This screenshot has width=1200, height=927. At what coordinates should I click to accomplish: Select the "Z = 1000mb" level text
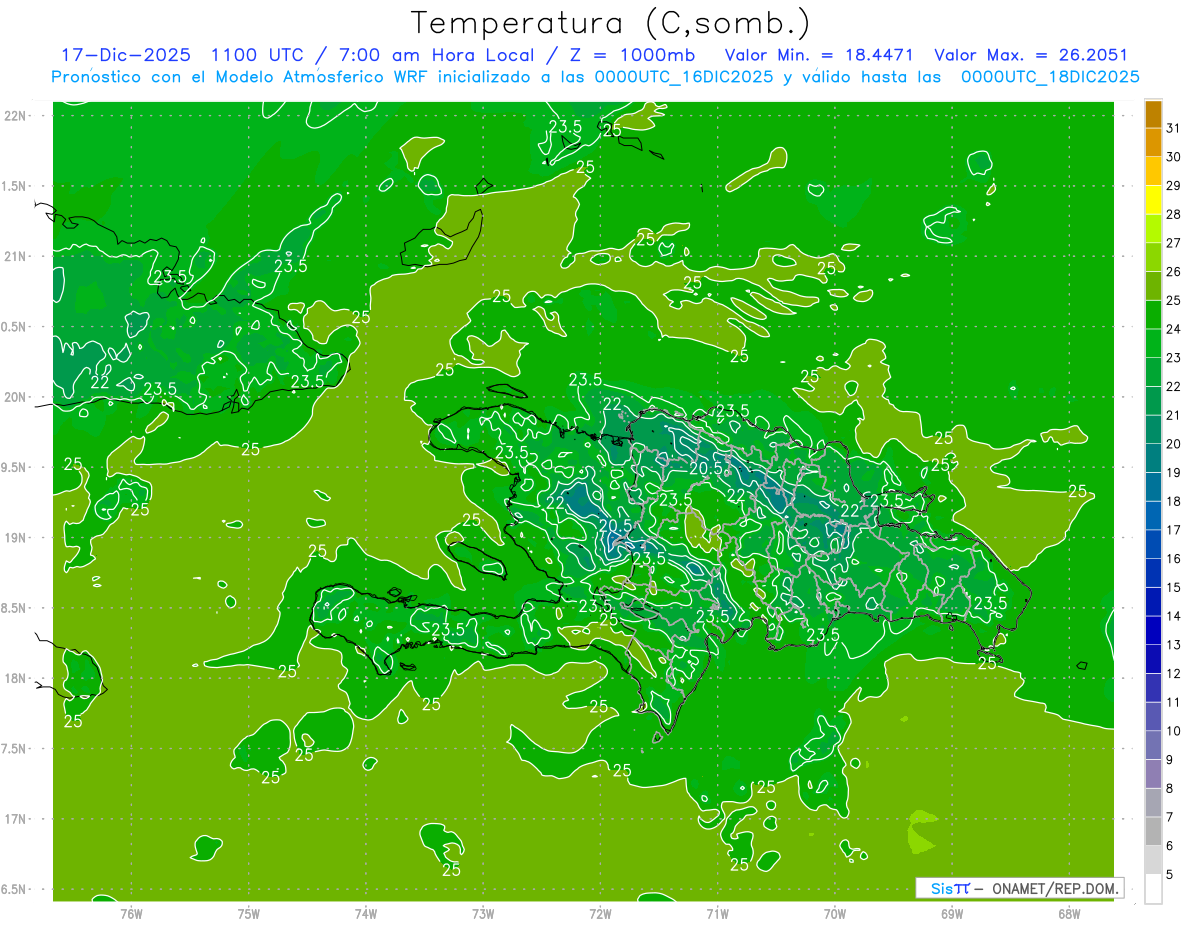tap(631, 55)
